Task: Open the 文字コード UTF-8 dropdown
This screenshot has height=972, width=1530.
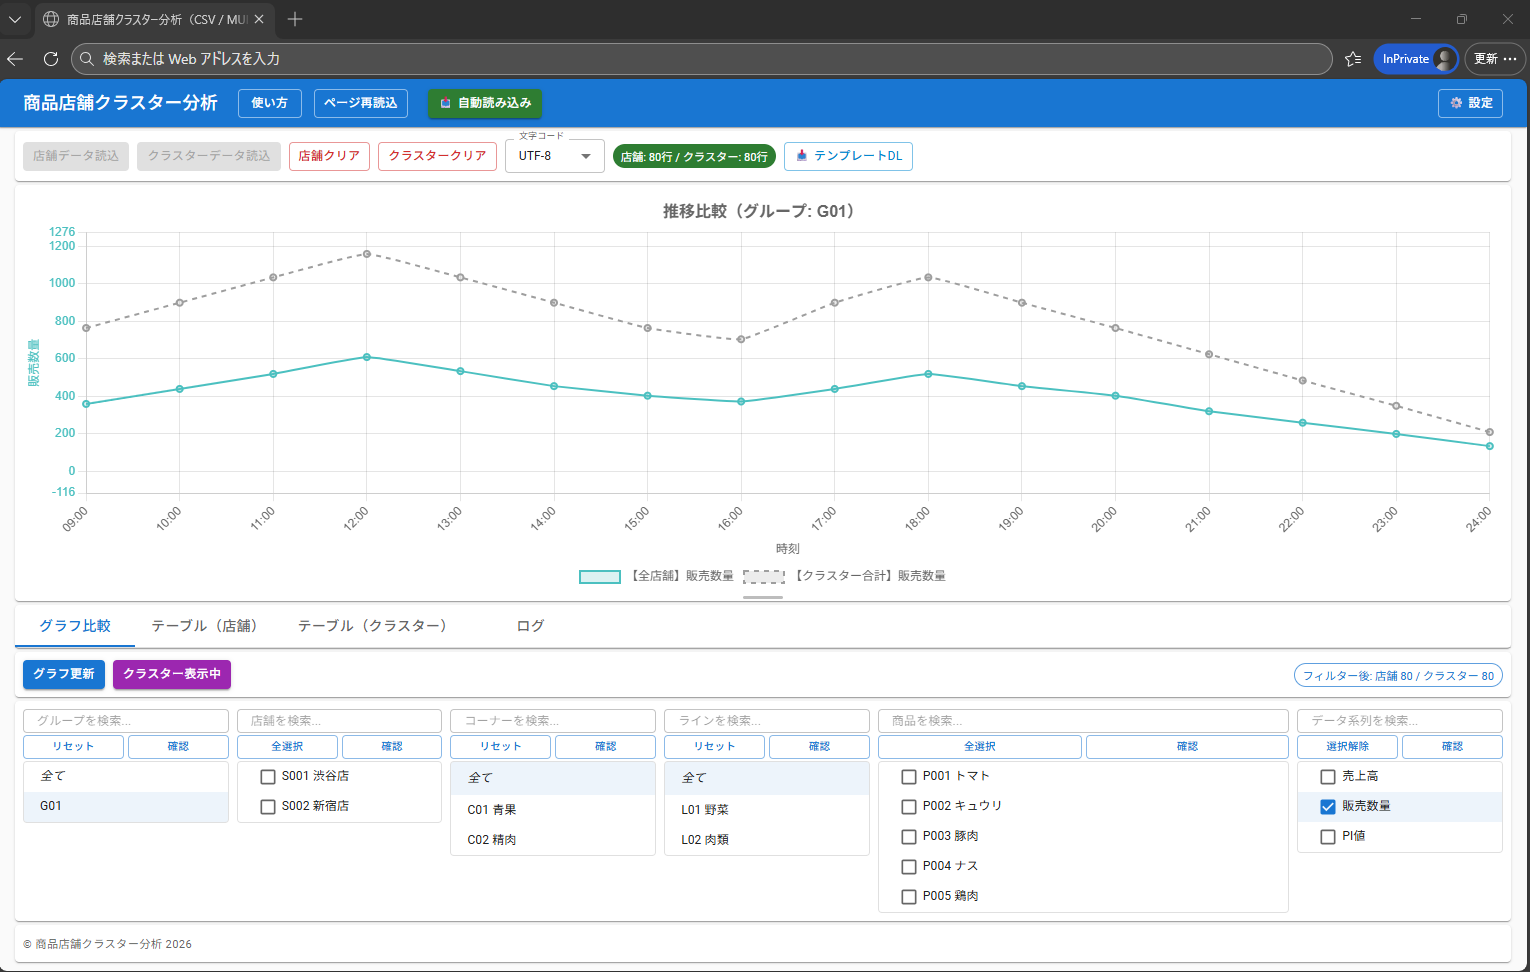Action: [555, 156]
